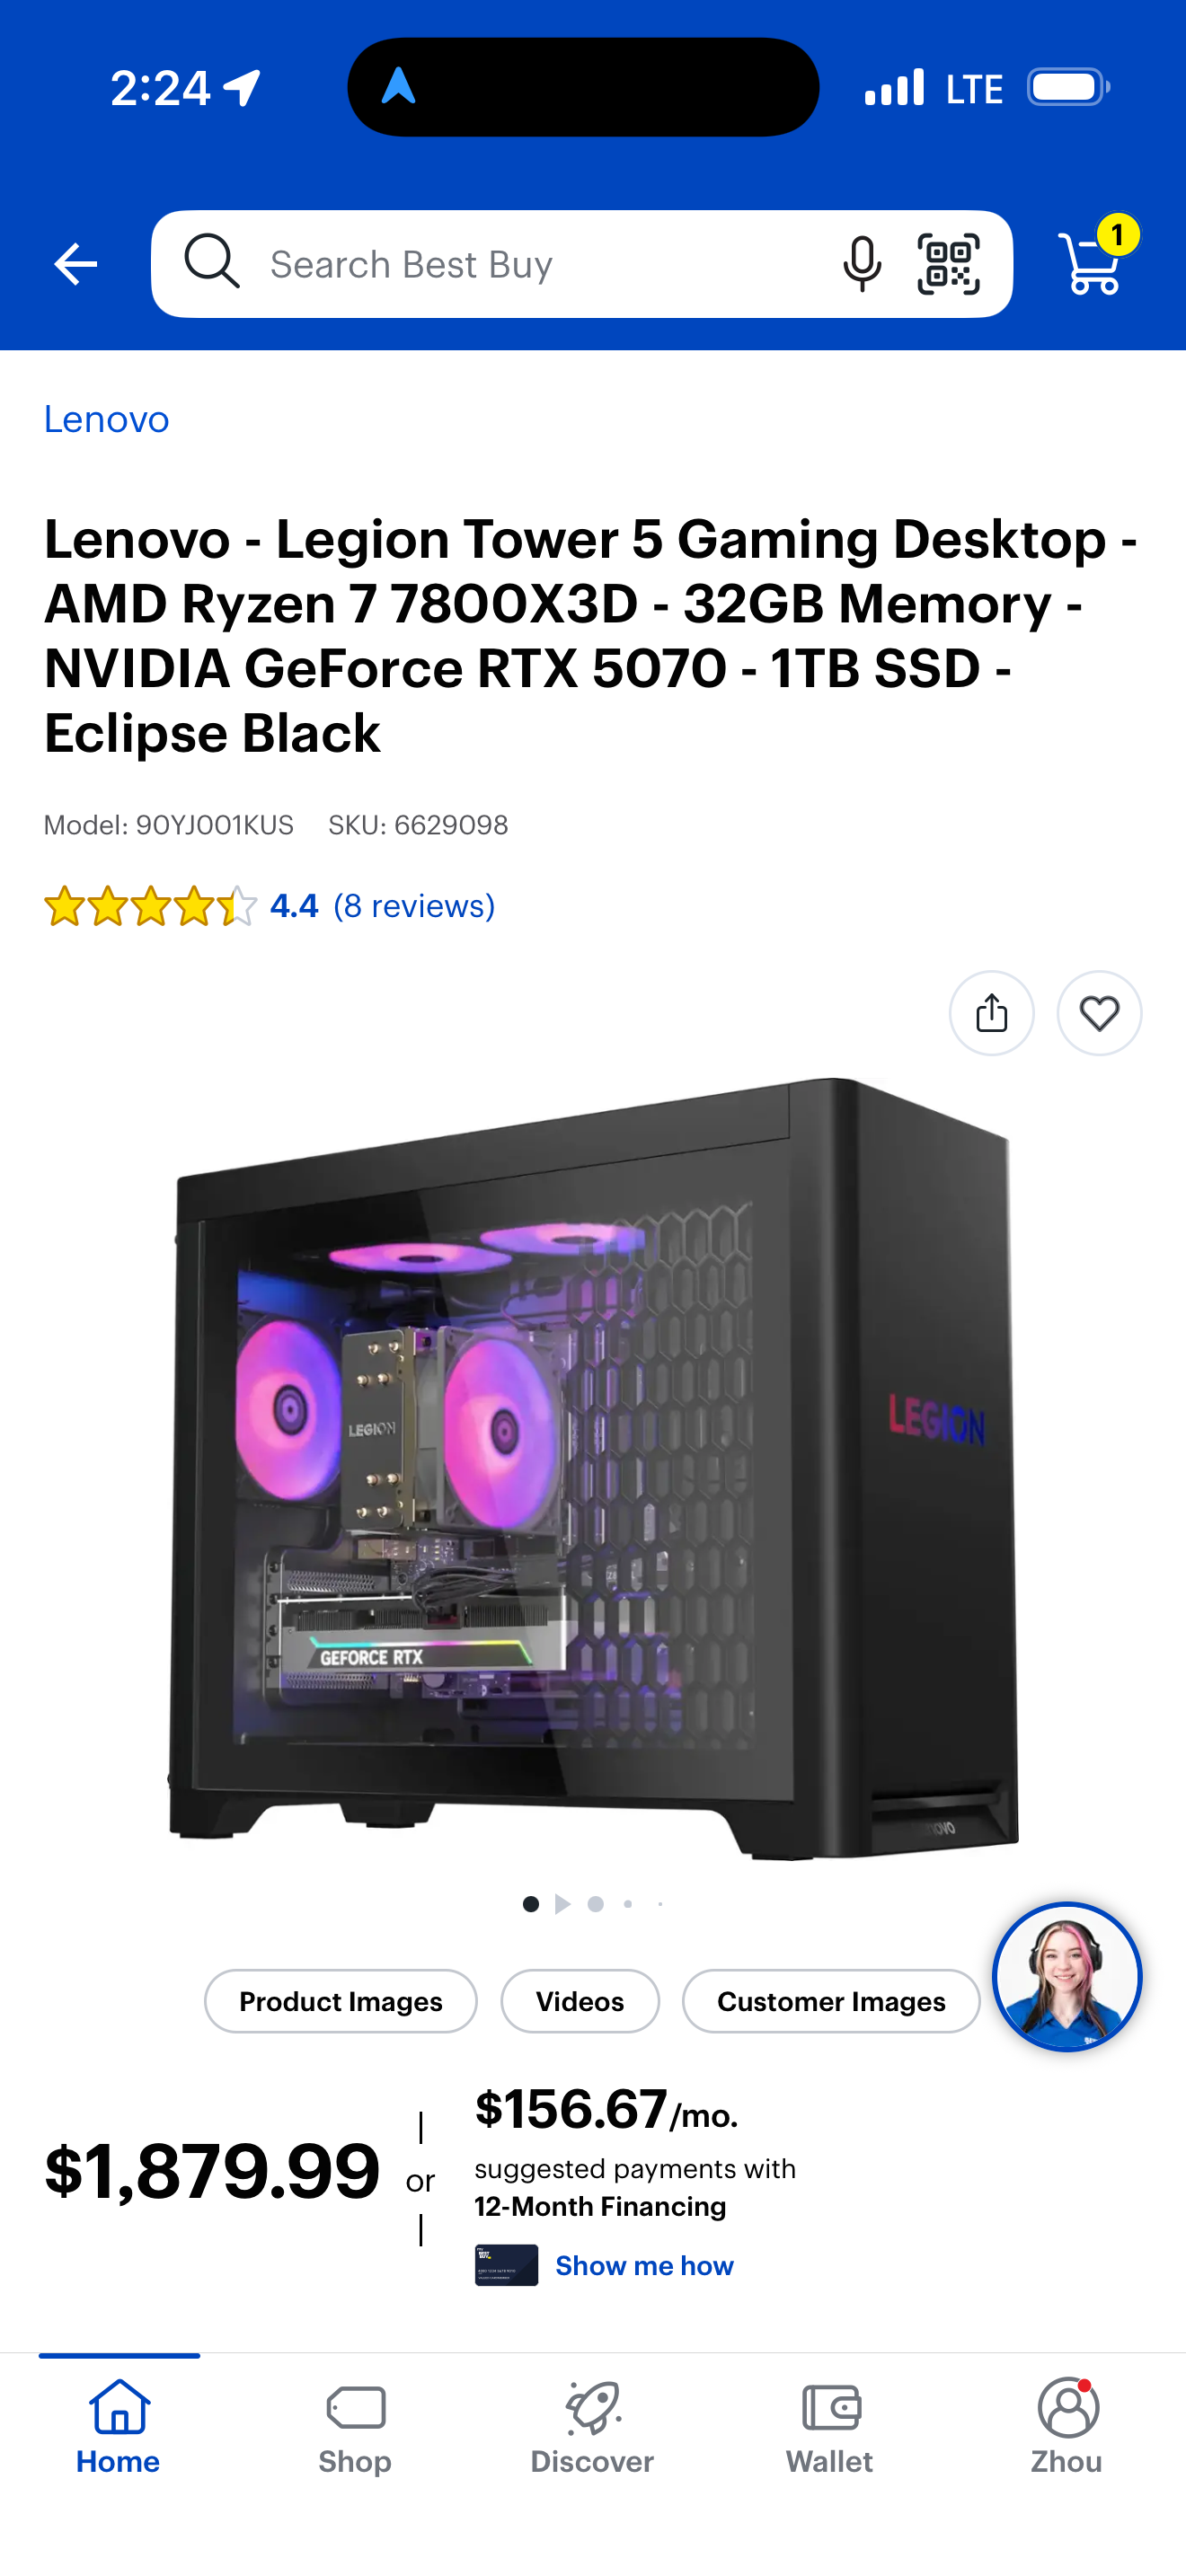This screenshot has height=2576, width=1186.
Task: Open the 8 reviews link
Action: [414, 906]
